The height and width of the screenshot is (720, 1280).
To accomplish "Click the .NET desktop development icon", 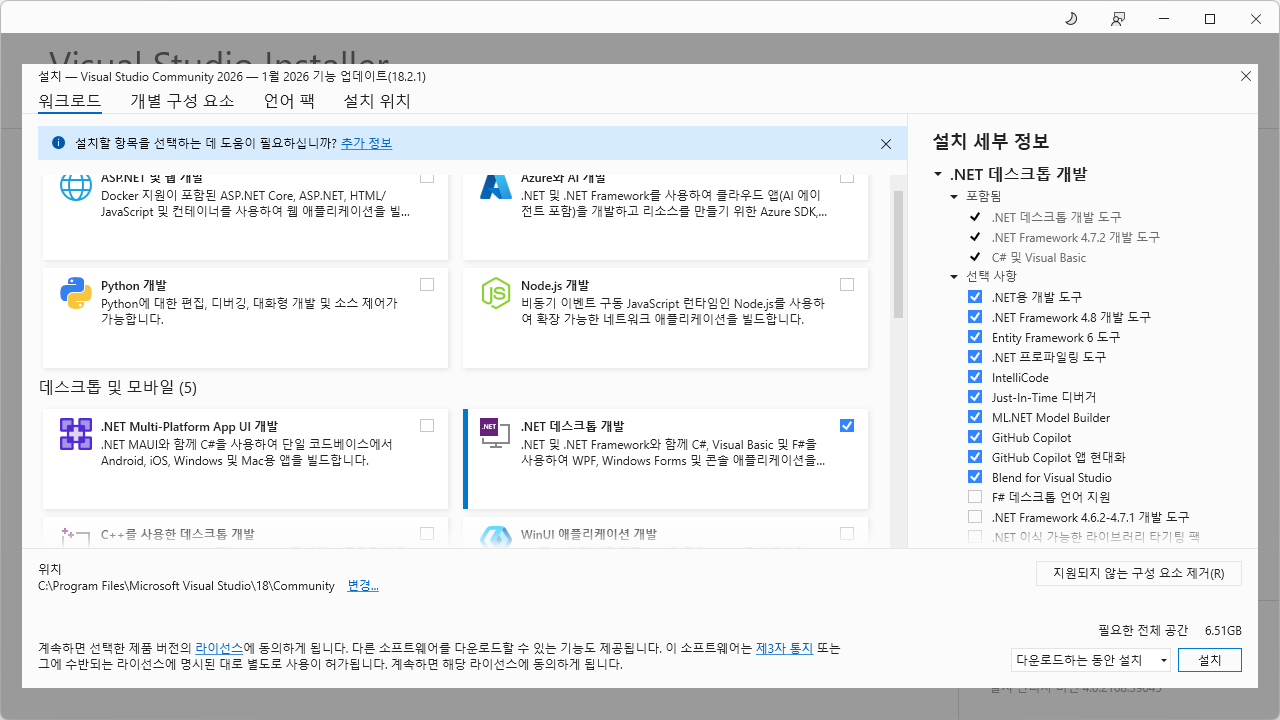I will coord(496,434).
